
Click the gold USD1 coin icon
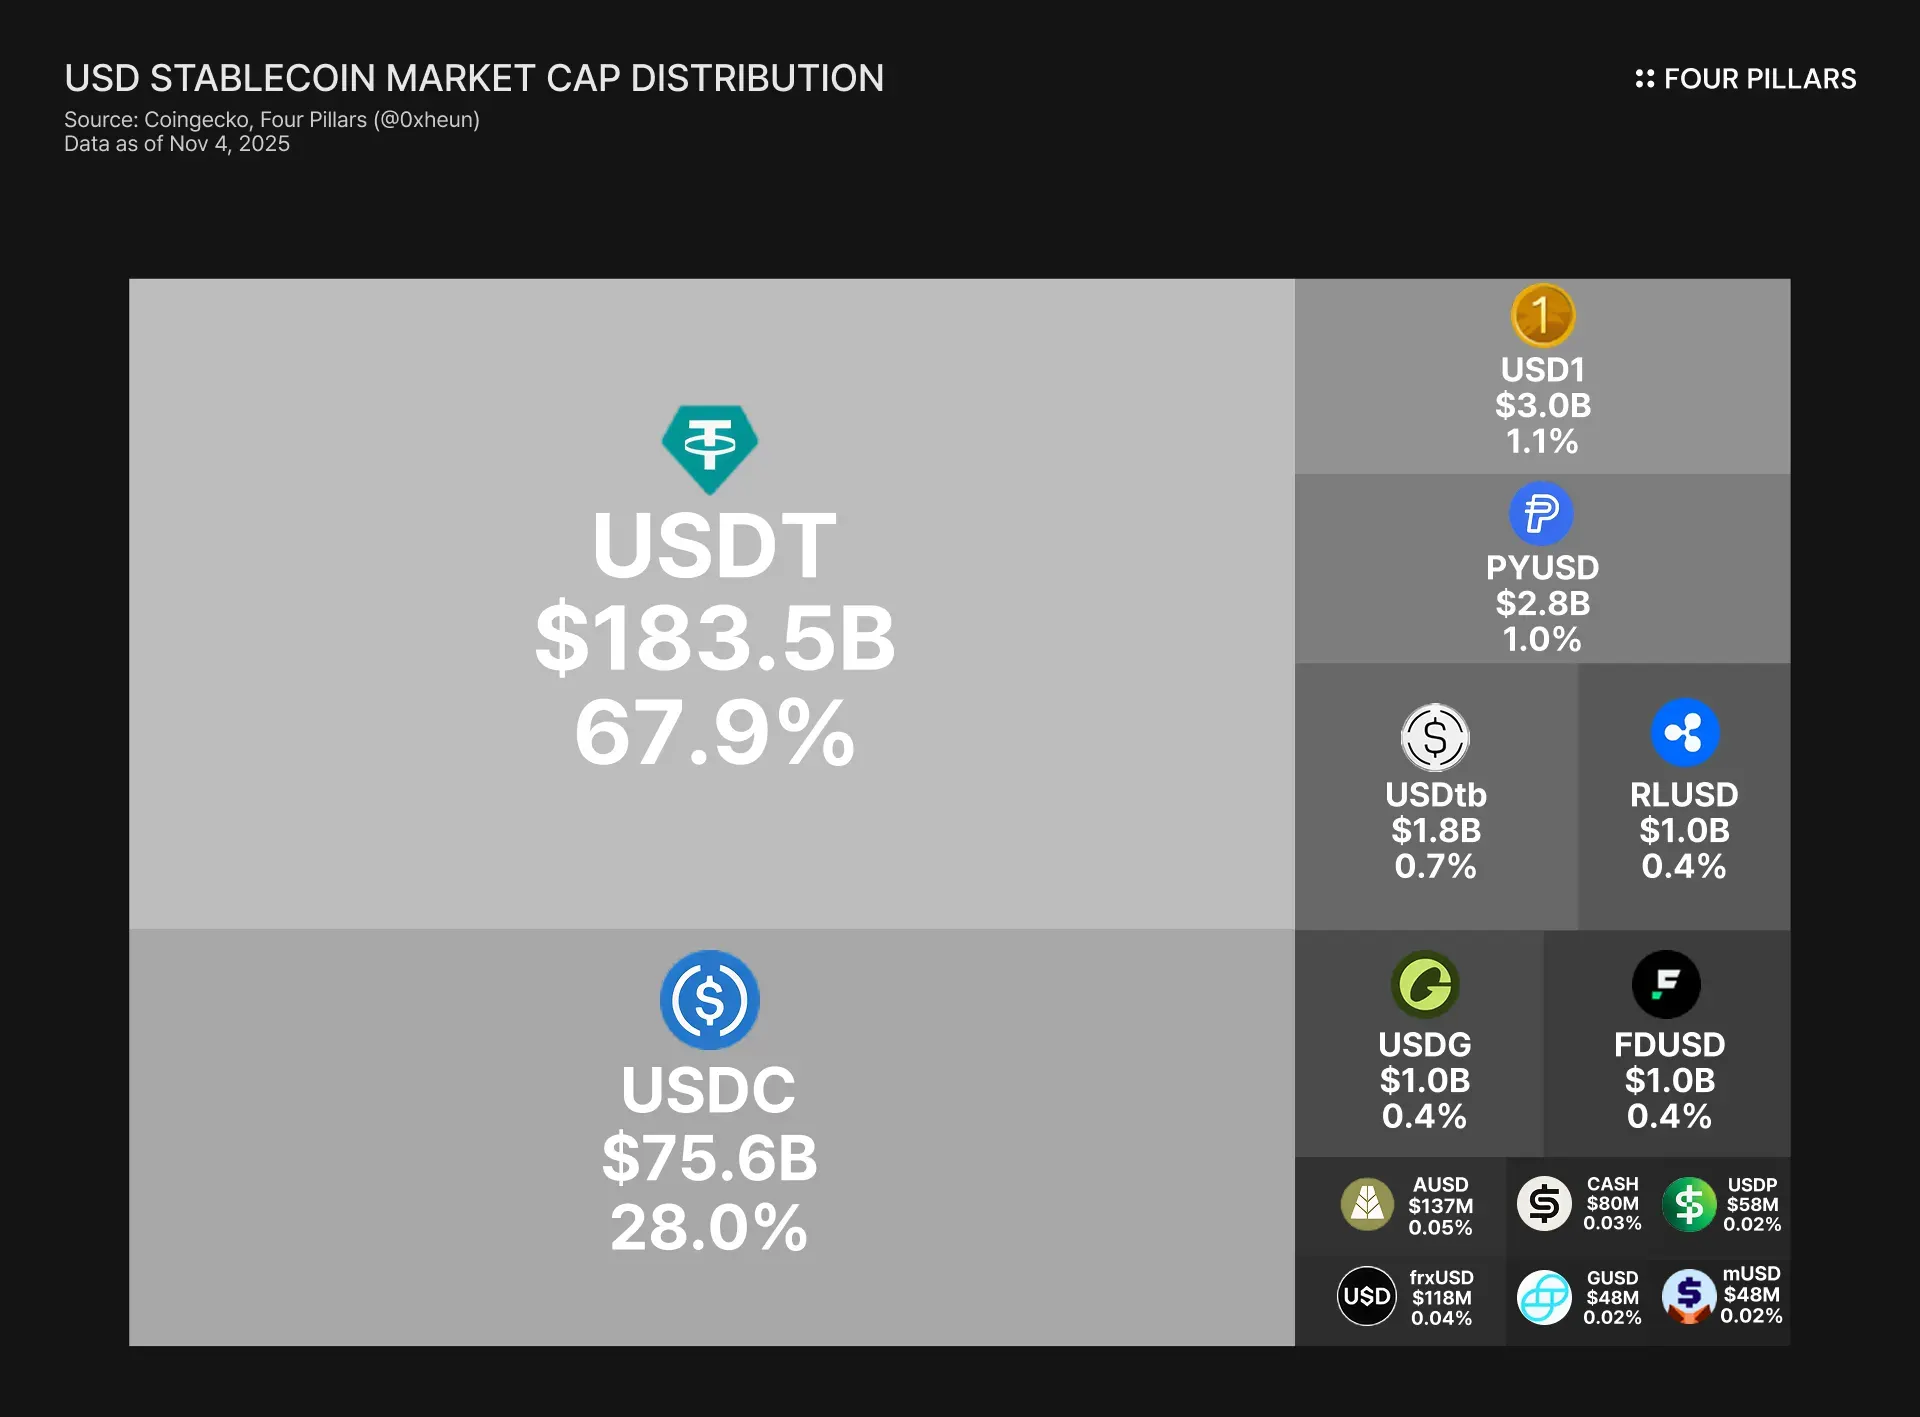coord(1542,316)
